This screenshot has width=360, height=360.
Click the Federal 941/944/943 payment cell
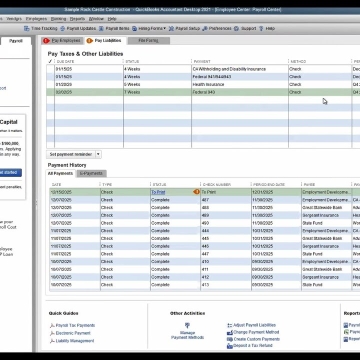(x=240, y=77)
